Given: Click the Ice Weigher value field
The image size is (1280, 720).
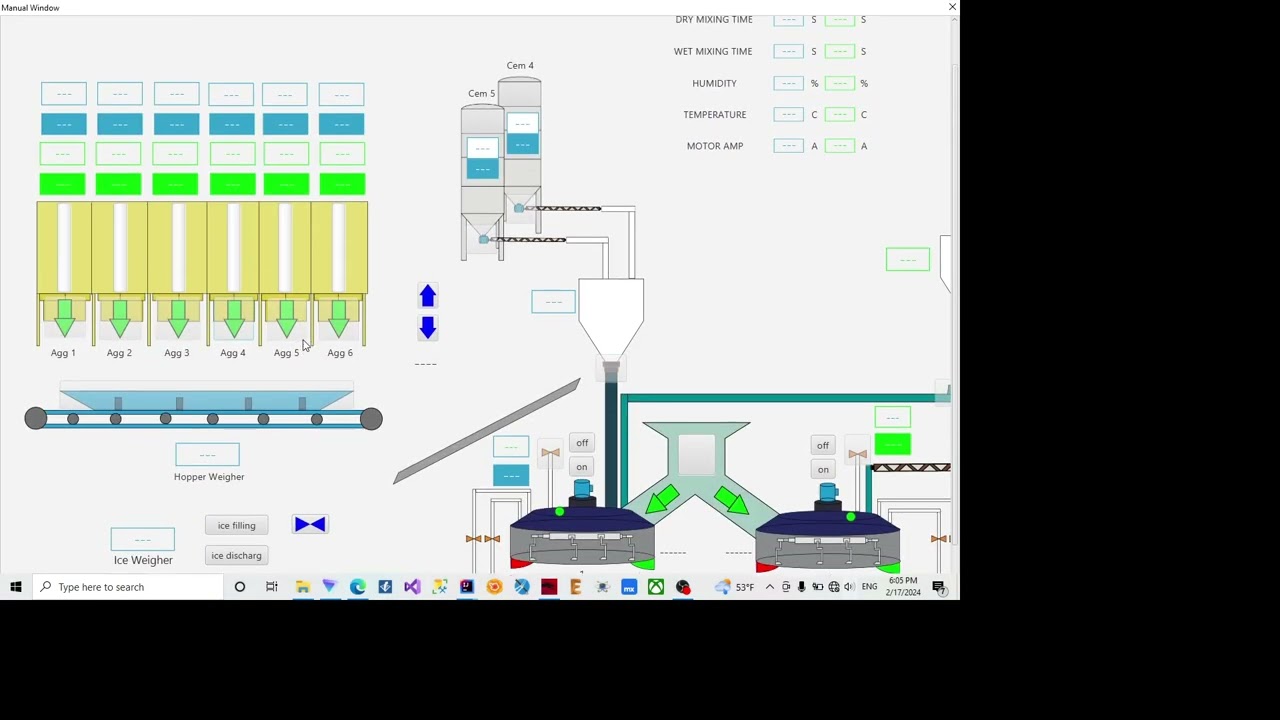Looking at the screenshot, I should tap(142, 540).
